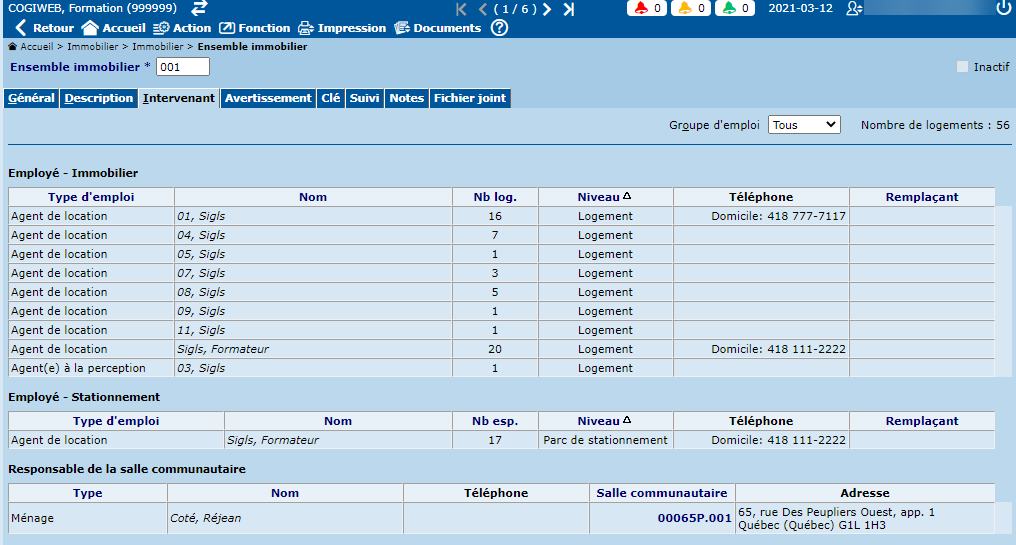
Task: Switch to the Description tab
Action: tap(98, 98)
